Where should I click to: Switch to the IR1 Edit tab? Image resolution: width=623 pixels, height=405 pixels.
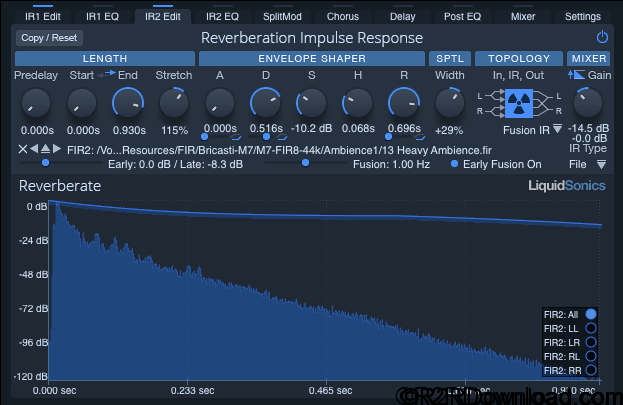[x=43, y=16]
